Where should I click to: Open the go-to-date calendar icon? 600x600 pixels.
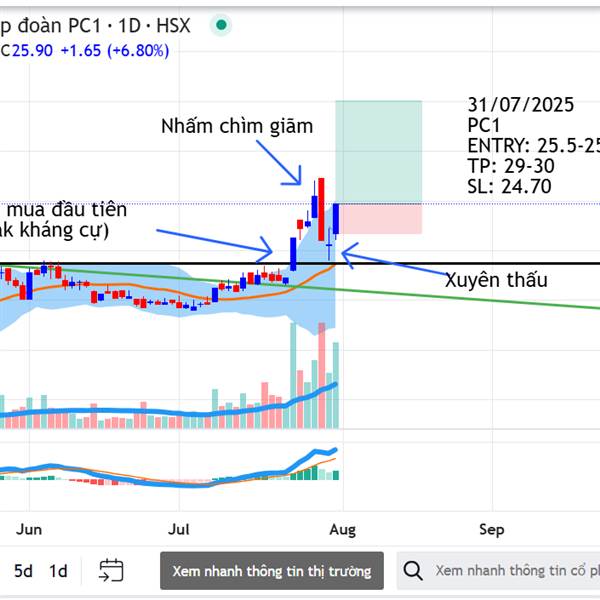tap(111, 570)
